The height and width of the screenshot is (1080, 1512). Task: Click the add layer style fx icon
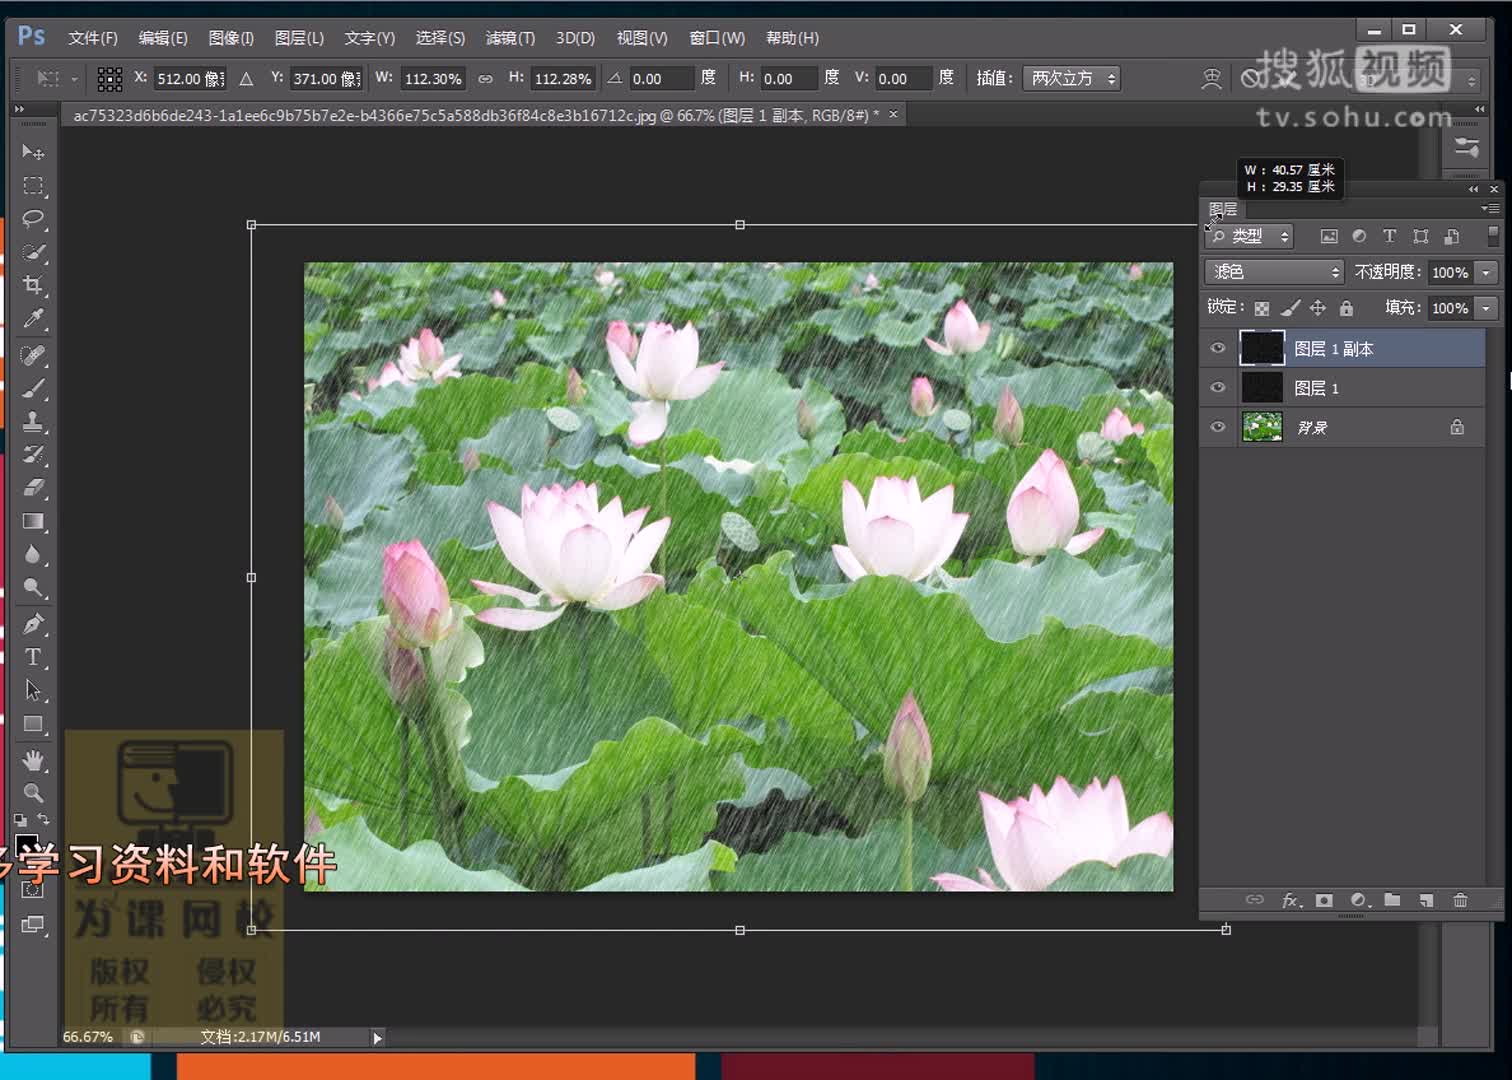tap(1291, 900)
